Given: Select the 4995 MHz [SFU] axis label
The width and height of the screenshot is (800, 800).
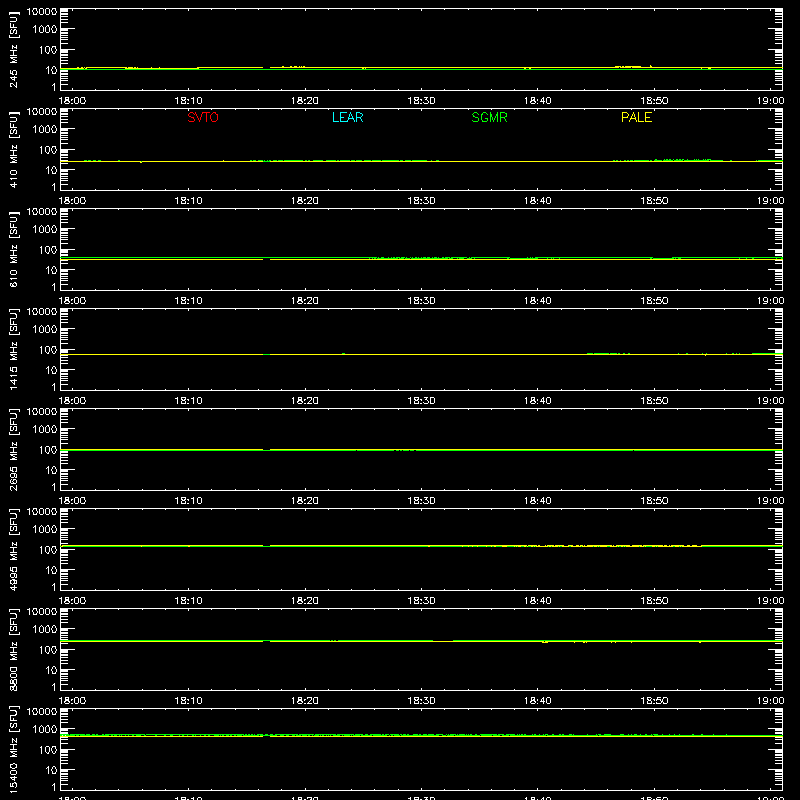Looking at the screenshot, I should point(13,549).
